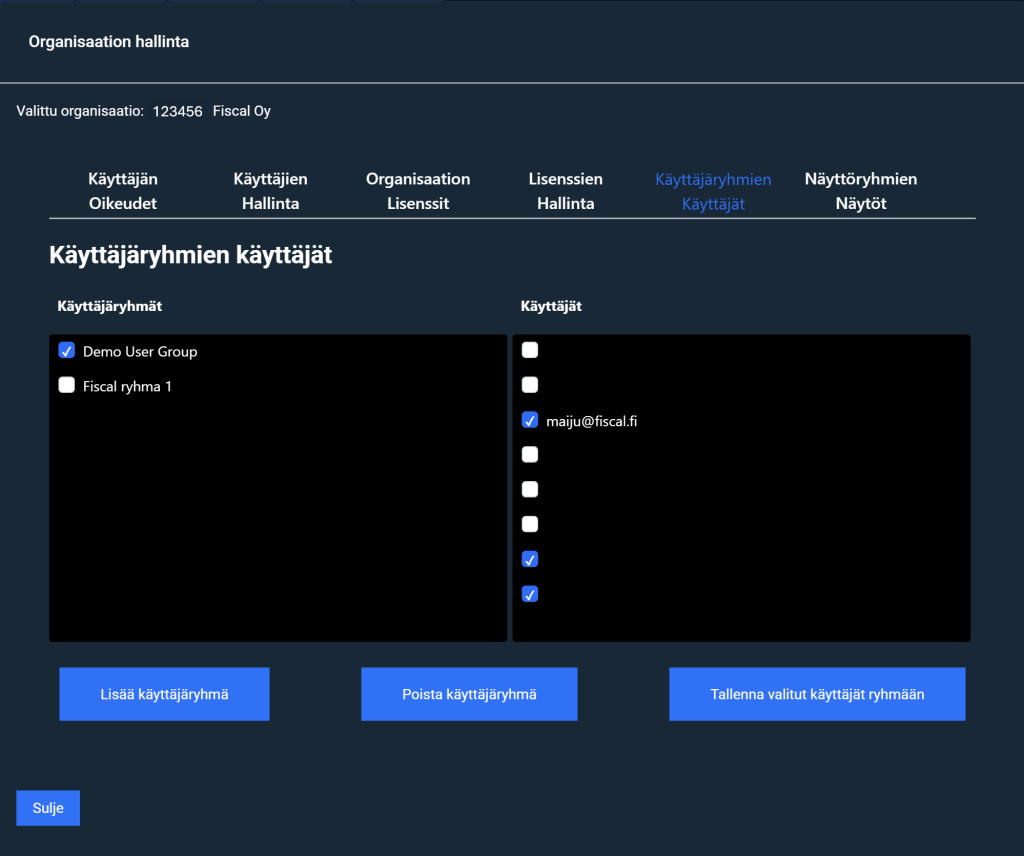The width and height of the screenshot is (1024, 856).
Task: Open the Käyttäjän Oikeudet tab
Action: 123,191
